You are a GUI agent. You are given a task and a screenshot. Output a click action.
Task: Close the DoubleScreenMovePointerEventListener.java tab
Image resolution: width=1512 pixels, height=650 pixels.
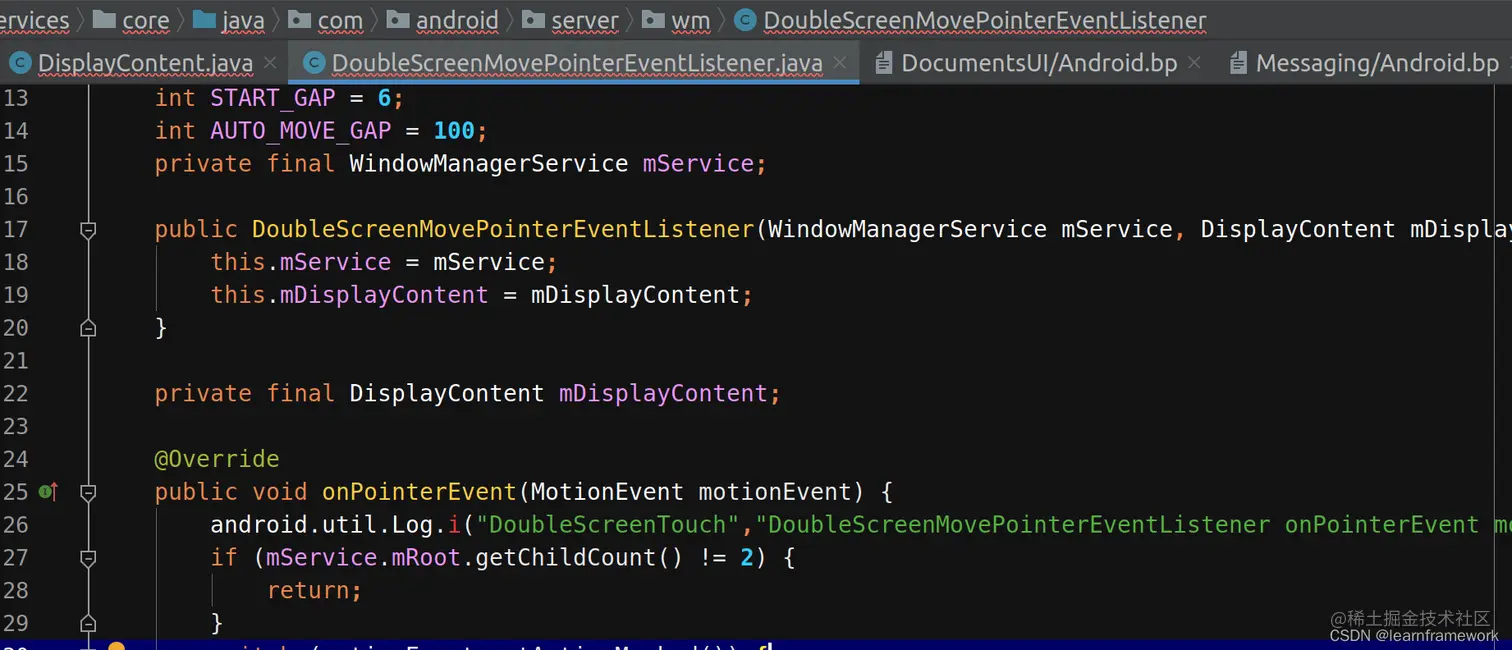[x=840, y=63]
